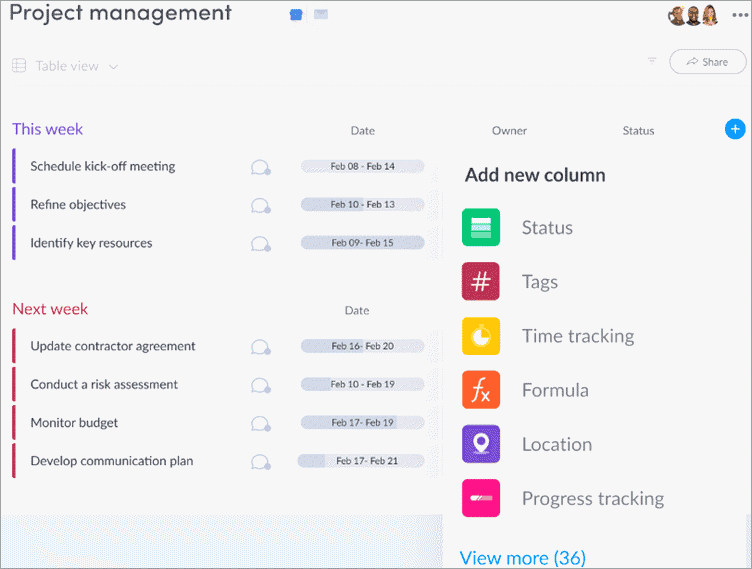Select the Conduct a risk assessment task
752x569 pixels.
click(104, 384)
